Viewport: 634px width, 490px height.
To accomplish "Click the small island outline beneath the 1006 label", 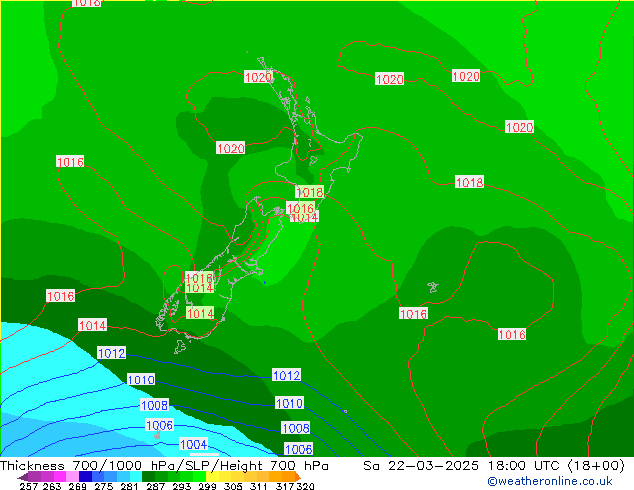I will pyautogui.click(x=157, y=435).
